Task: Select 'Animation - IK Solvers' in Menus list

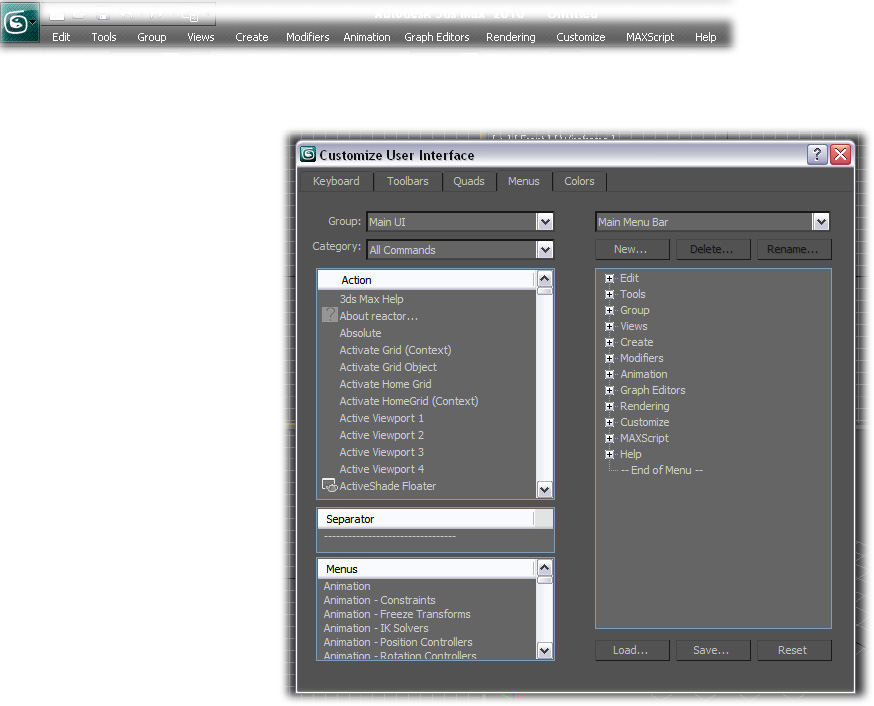Action: (x=376, y=628)
